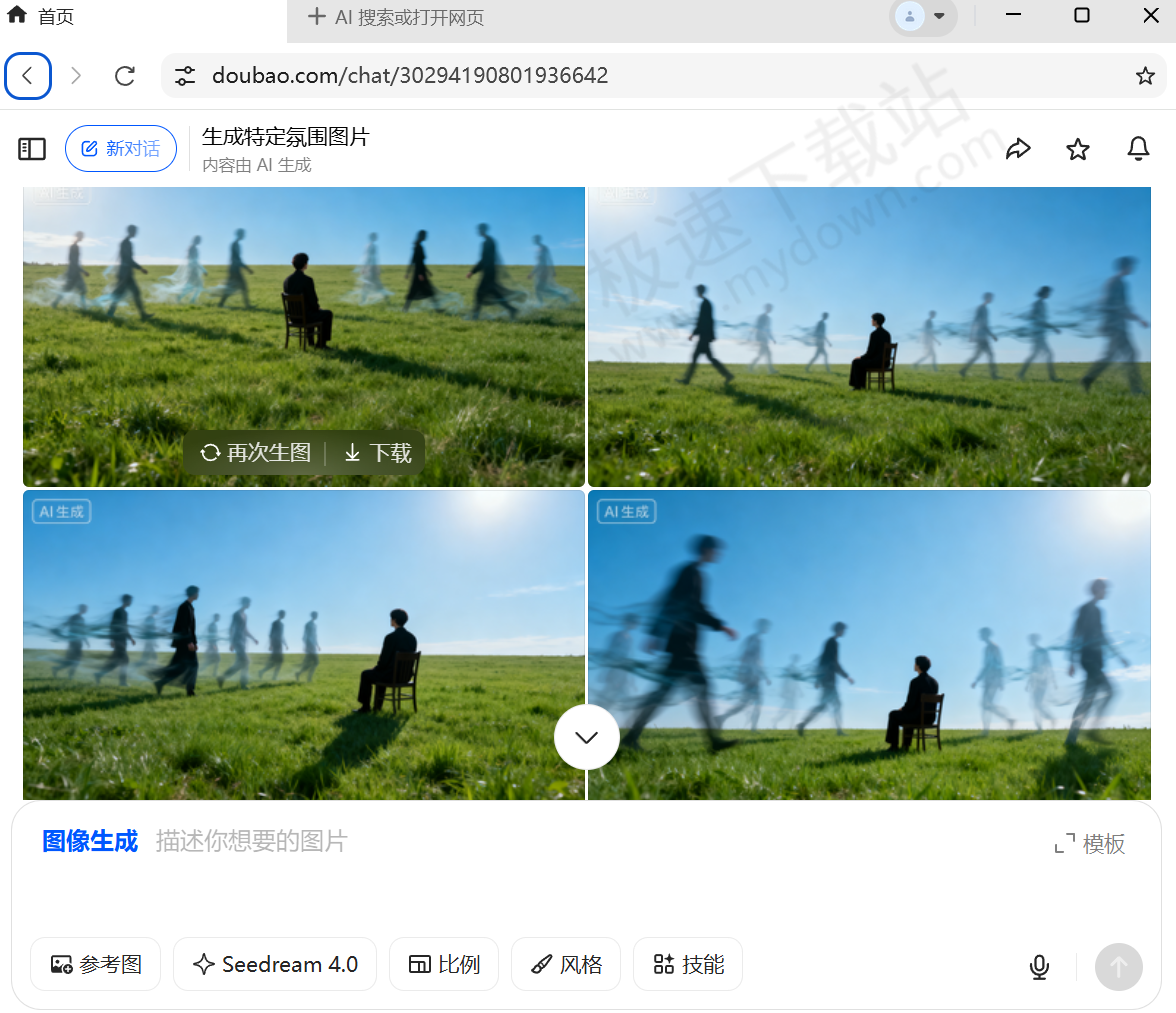Favorite this chat with star icon
Screen dimensions: 1176x1013
(x=1077, y=149)
